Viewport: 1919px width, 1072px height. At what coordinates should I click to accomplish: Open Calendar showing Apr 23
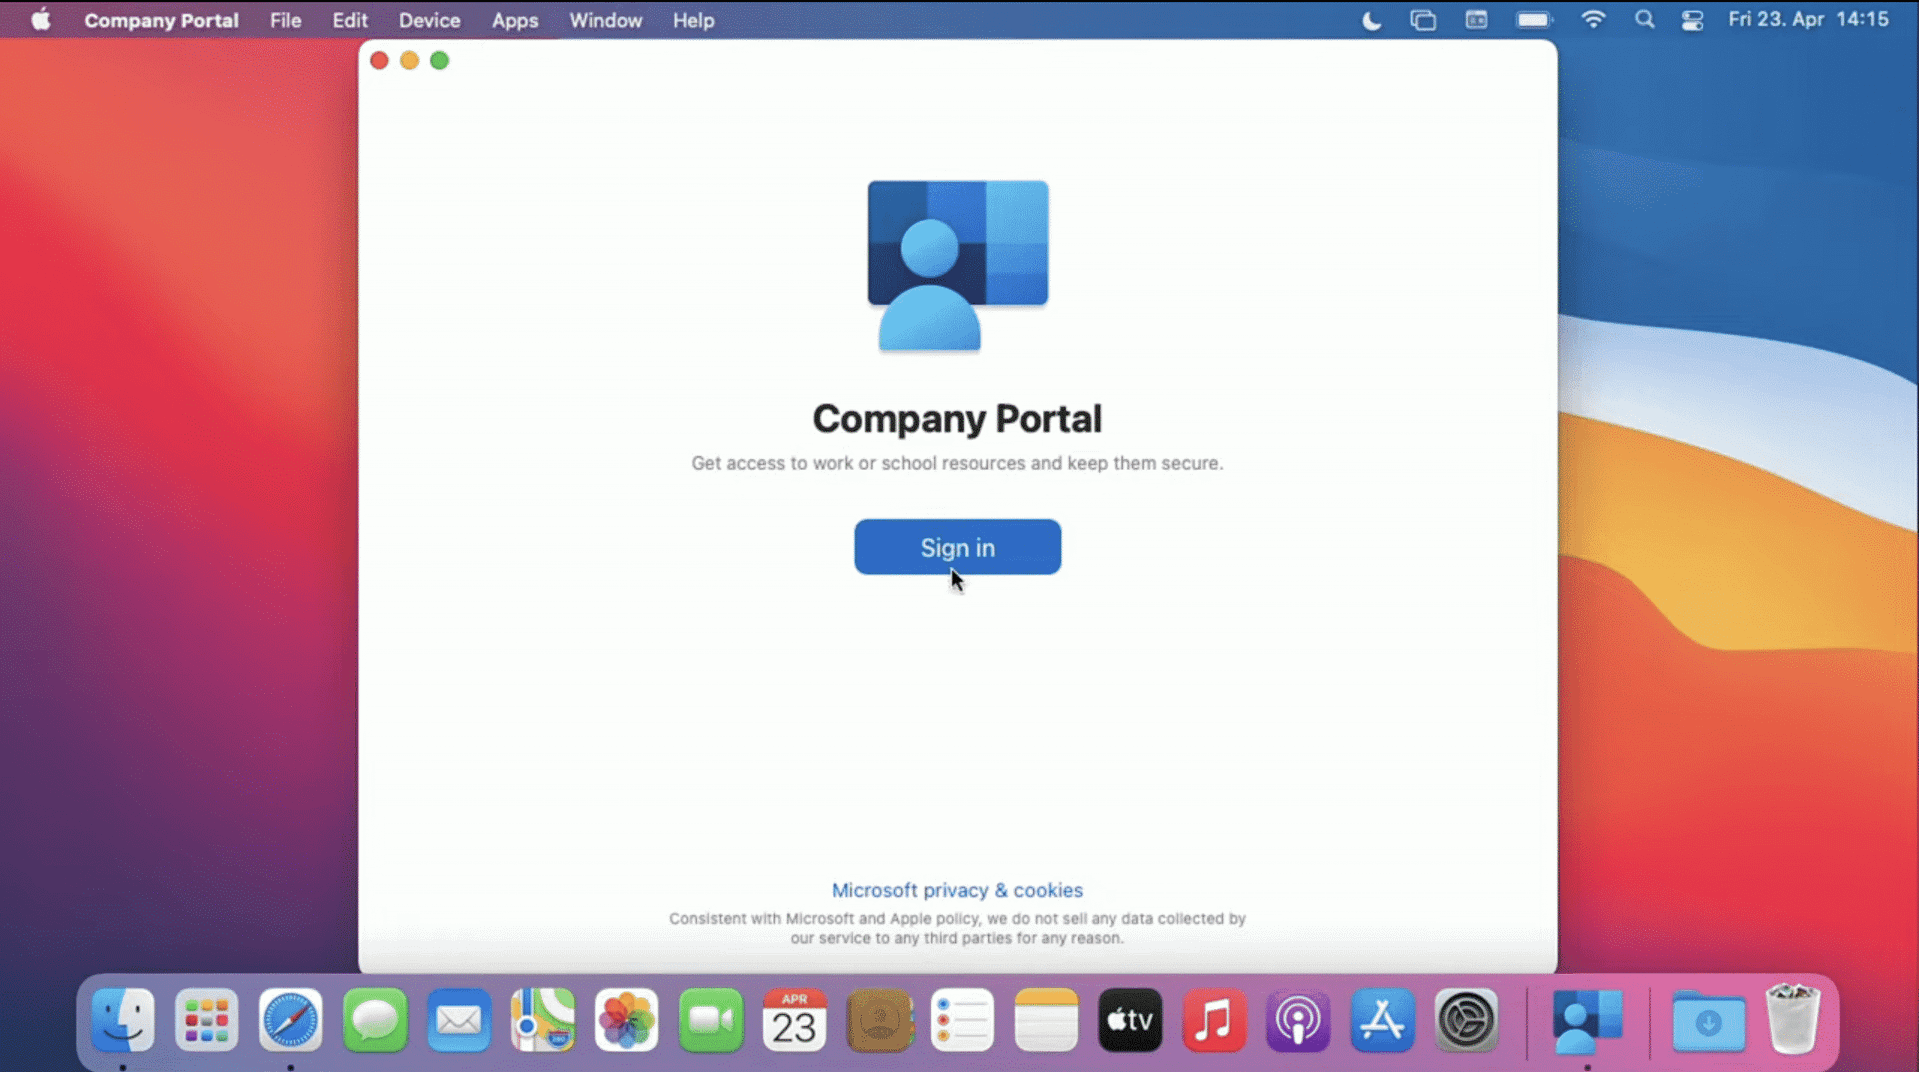pyautogui.click(x=794, y=1021)
